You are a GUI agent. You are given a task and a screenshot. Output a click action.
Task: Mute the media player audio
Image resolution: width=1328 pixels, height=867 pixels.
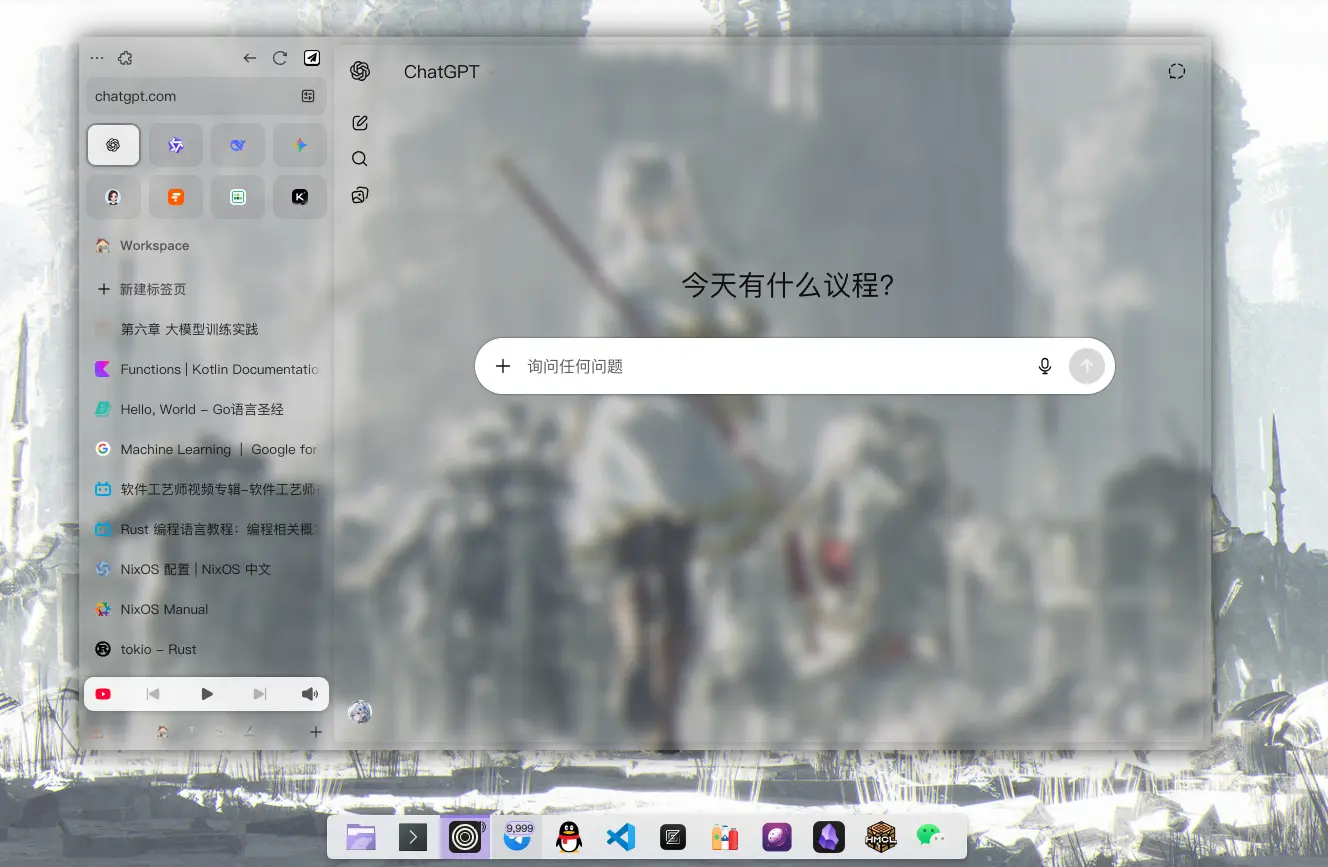coord(310,694)
